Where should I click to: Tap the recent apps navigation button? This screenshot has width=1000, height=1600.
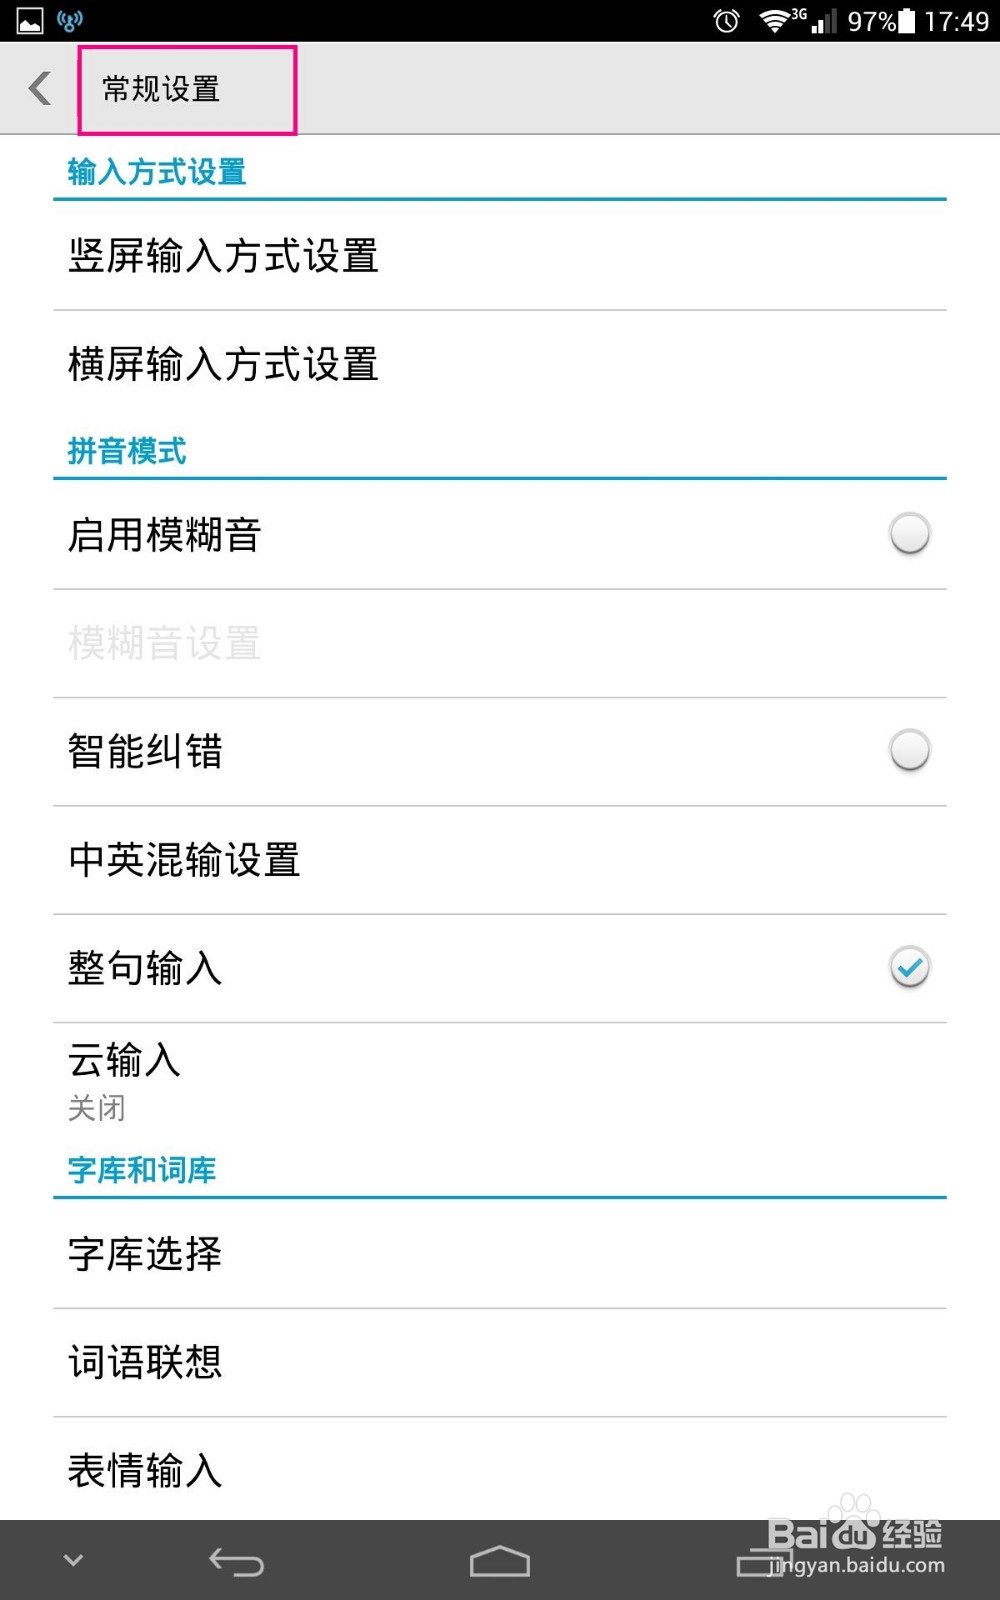(764, 1562)
